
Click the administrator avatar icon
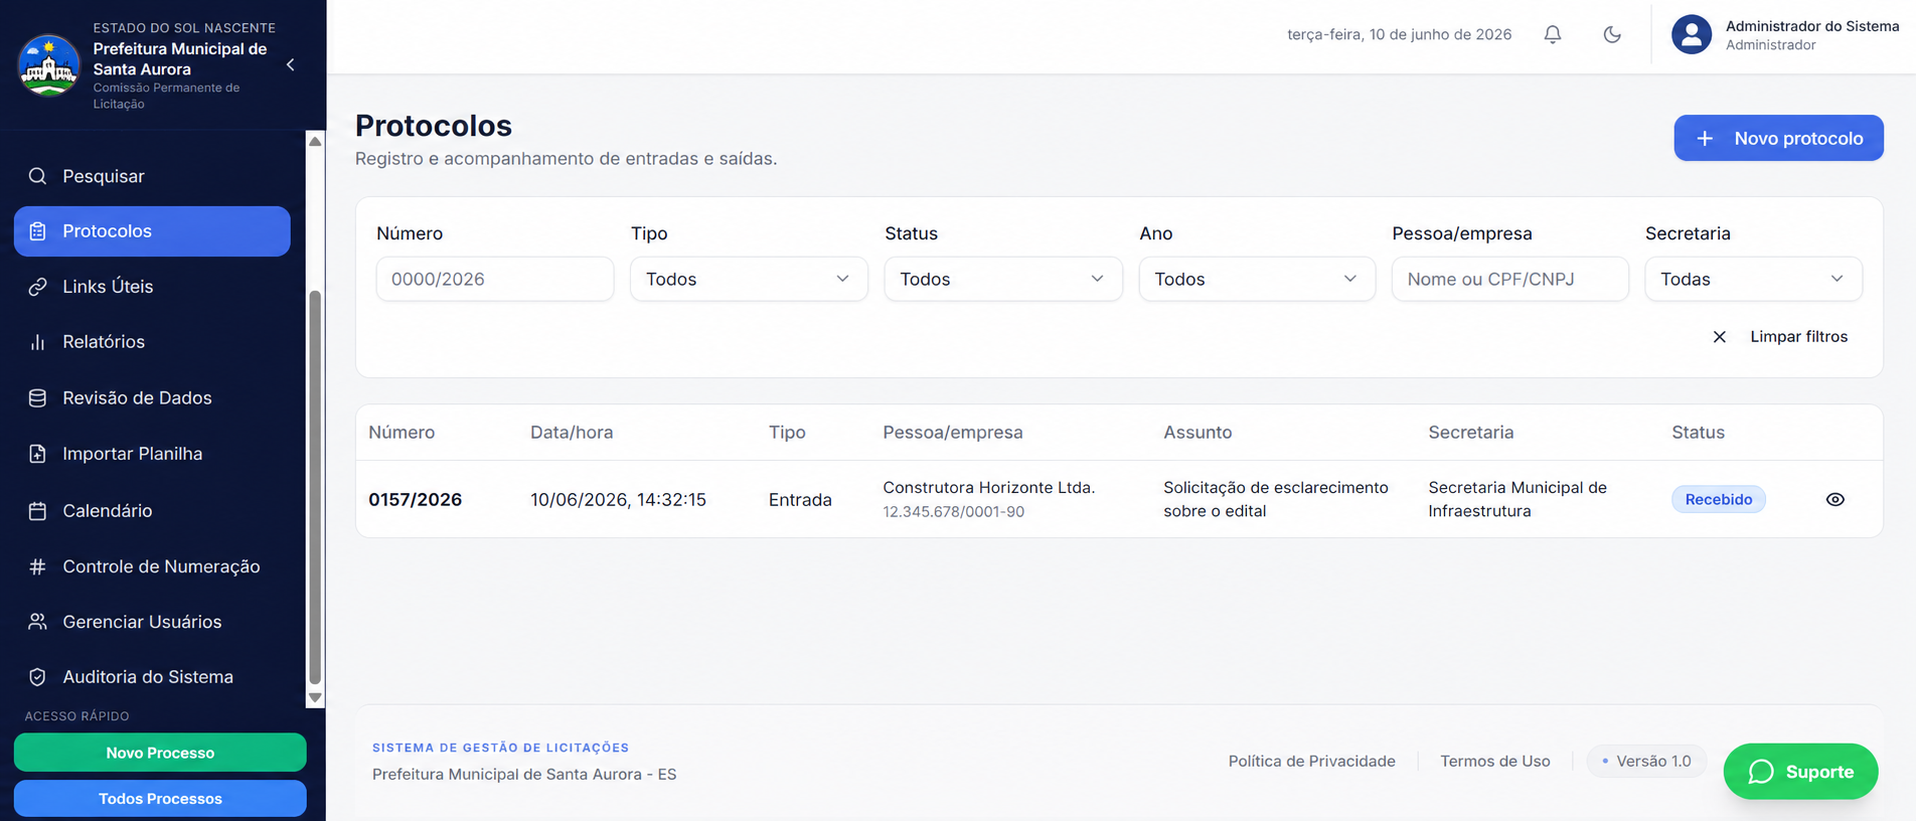[1691, 34]
